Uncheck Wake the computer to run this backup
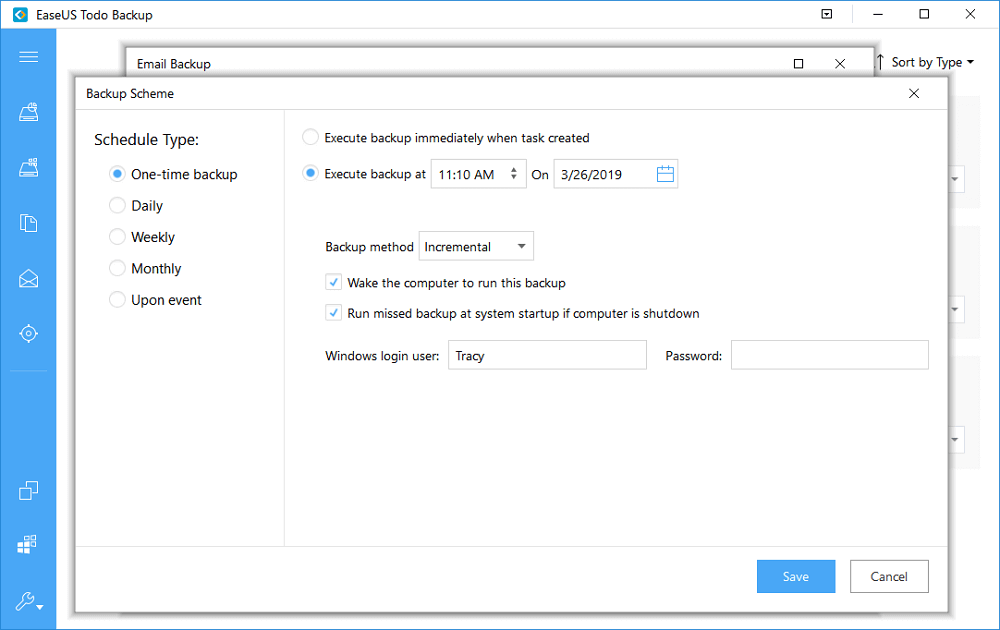Image resolution: width=1000 pixels, height=630 pixels. point(334,282)
